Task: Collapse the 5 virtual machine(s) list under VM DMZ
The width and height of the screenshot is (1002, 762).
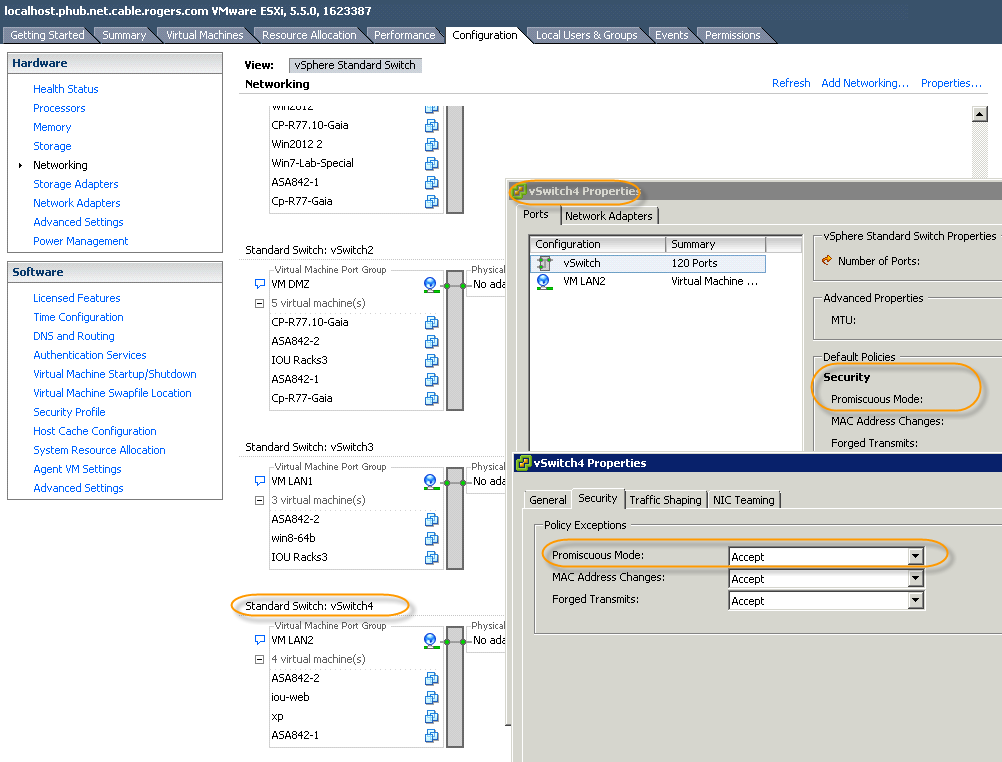Action: coord(259,303)
